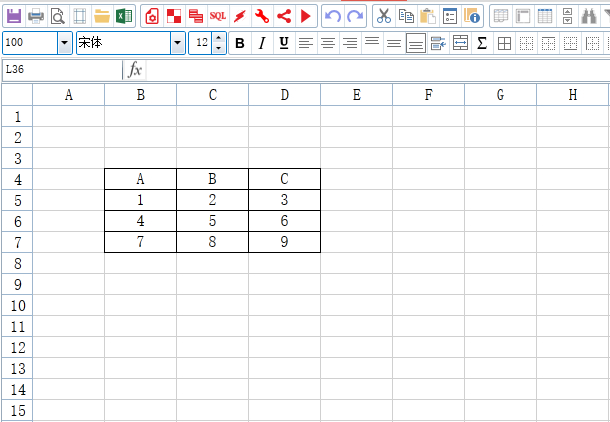Click the red wrench settings icon

262,16
